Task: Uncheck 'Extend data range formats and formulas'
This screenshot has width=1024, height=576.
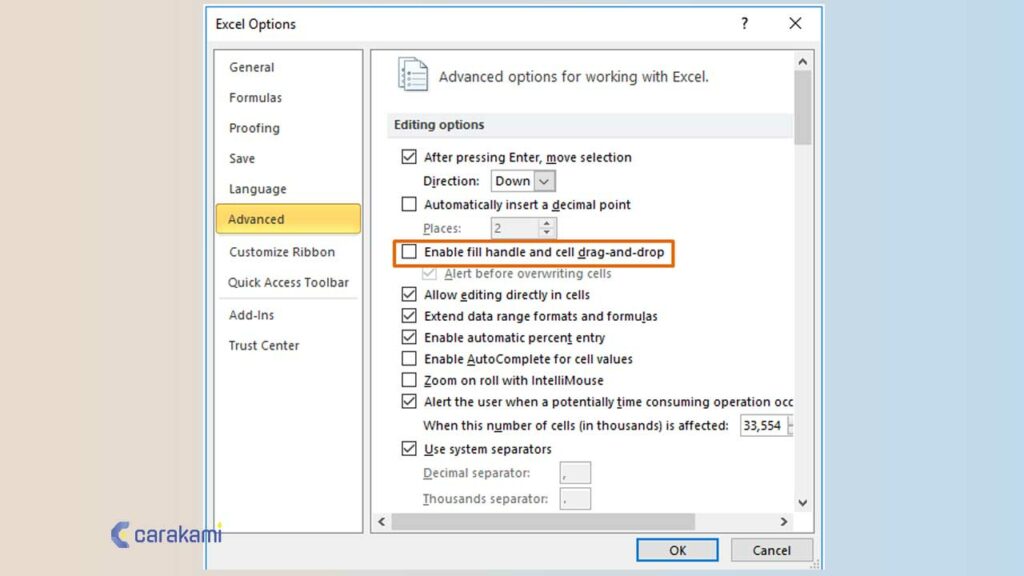Action: [x=409, y=316]
